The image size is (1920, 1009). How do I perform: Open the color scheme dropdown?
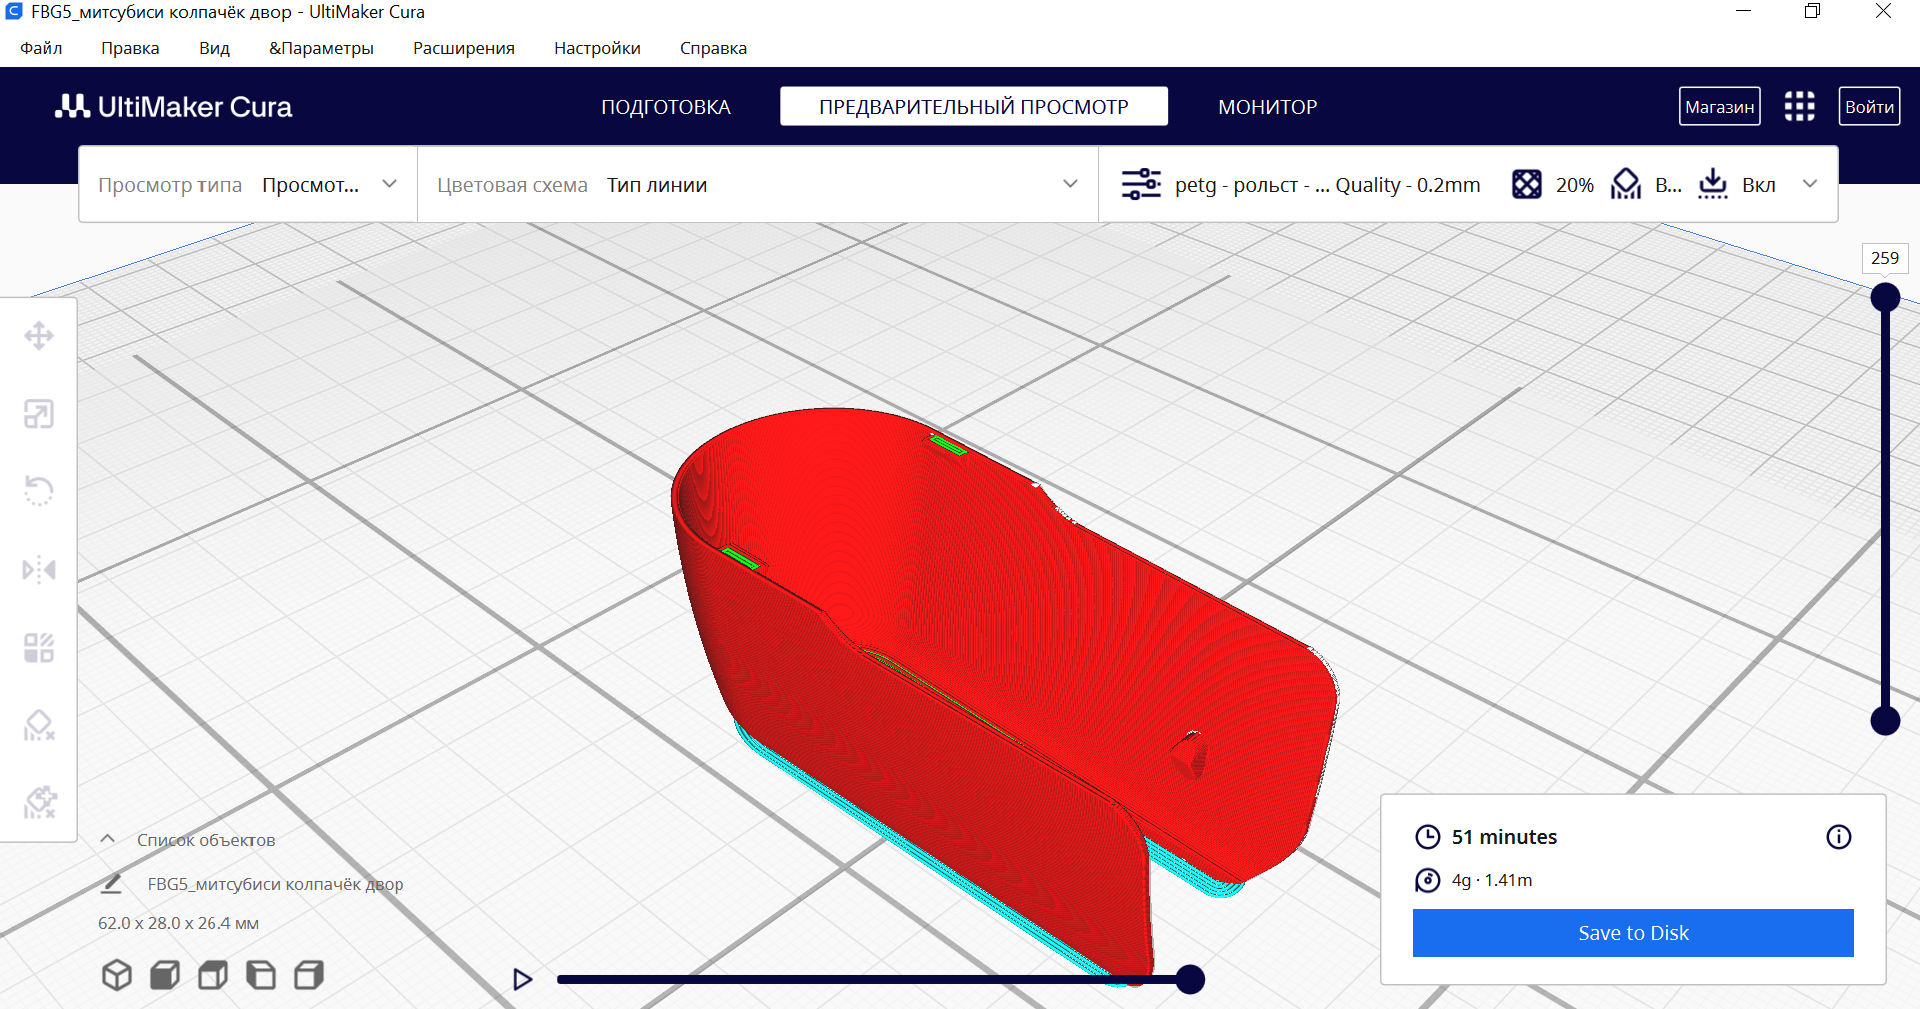pos(758,185)
